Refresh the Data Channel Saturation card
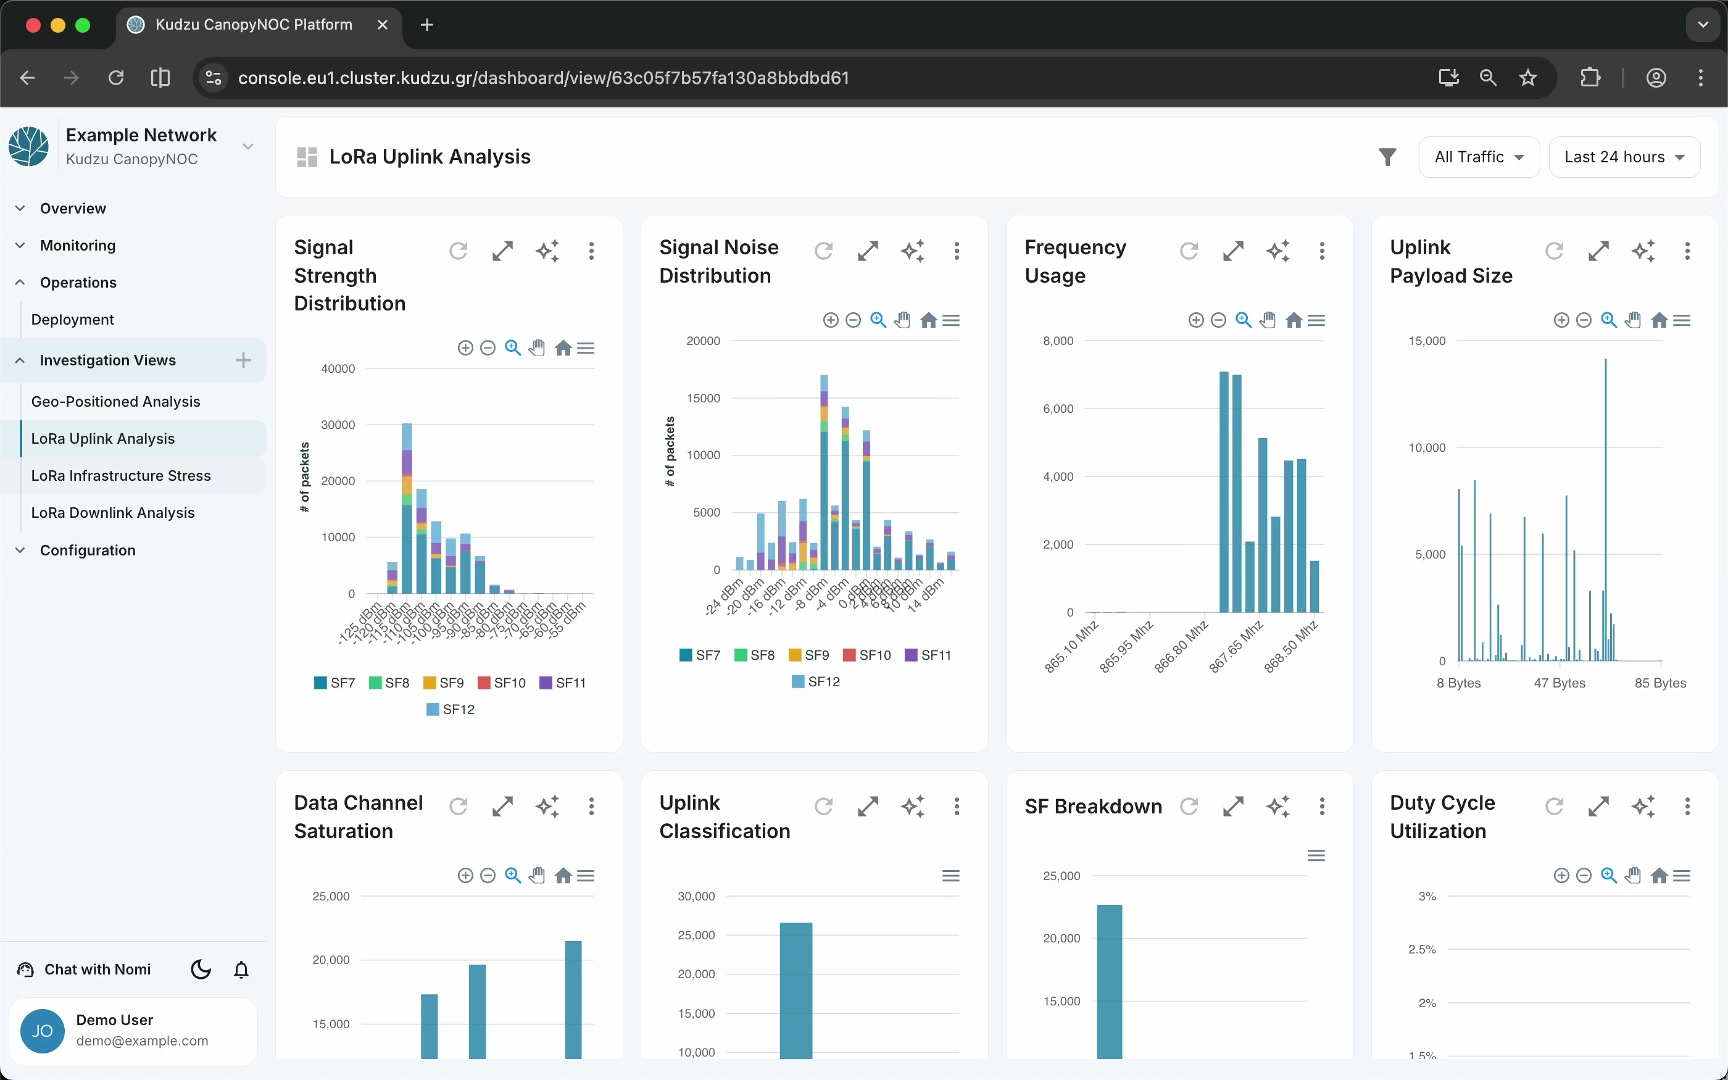The height and width of the screenshot is (1080, 1728). pos(458,806)
